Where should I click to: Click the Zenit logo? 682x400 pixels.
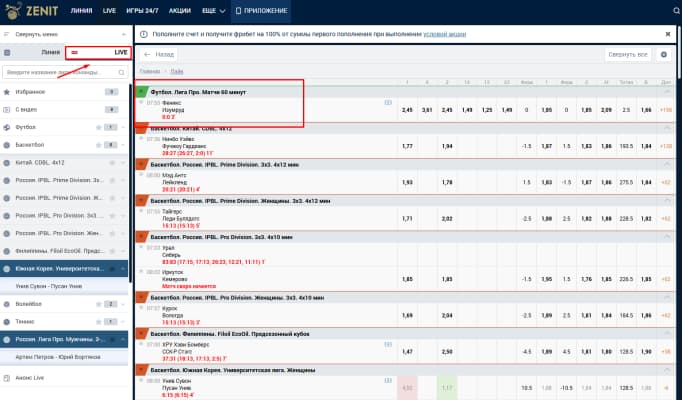[x=31, y=10]
